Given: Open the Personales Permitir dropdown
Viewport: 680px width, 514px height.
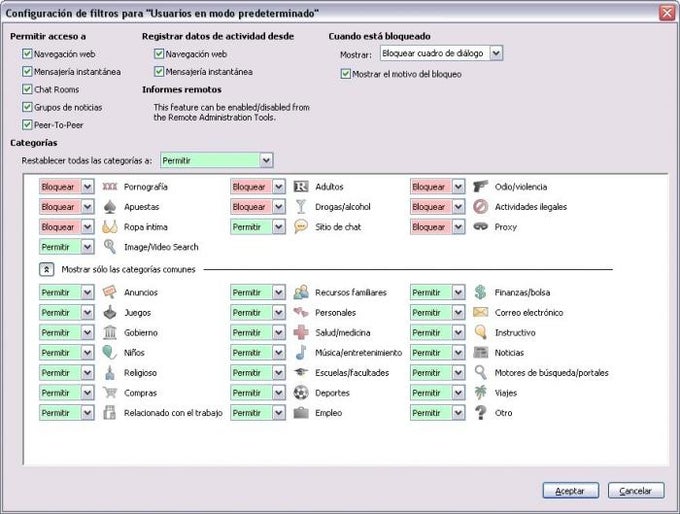Looking at the screenshot, I should [x=258, y=313].
